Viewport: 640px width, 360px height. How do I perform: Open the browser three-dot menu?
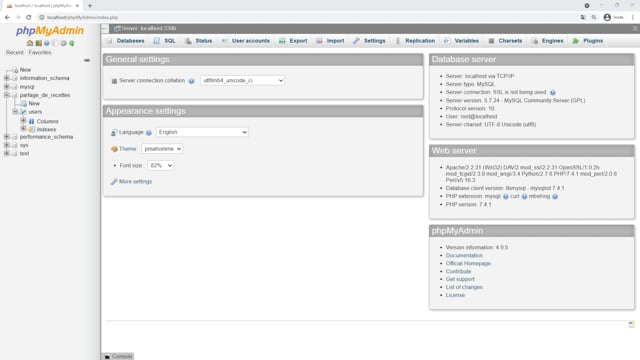[x=633, y=17]
